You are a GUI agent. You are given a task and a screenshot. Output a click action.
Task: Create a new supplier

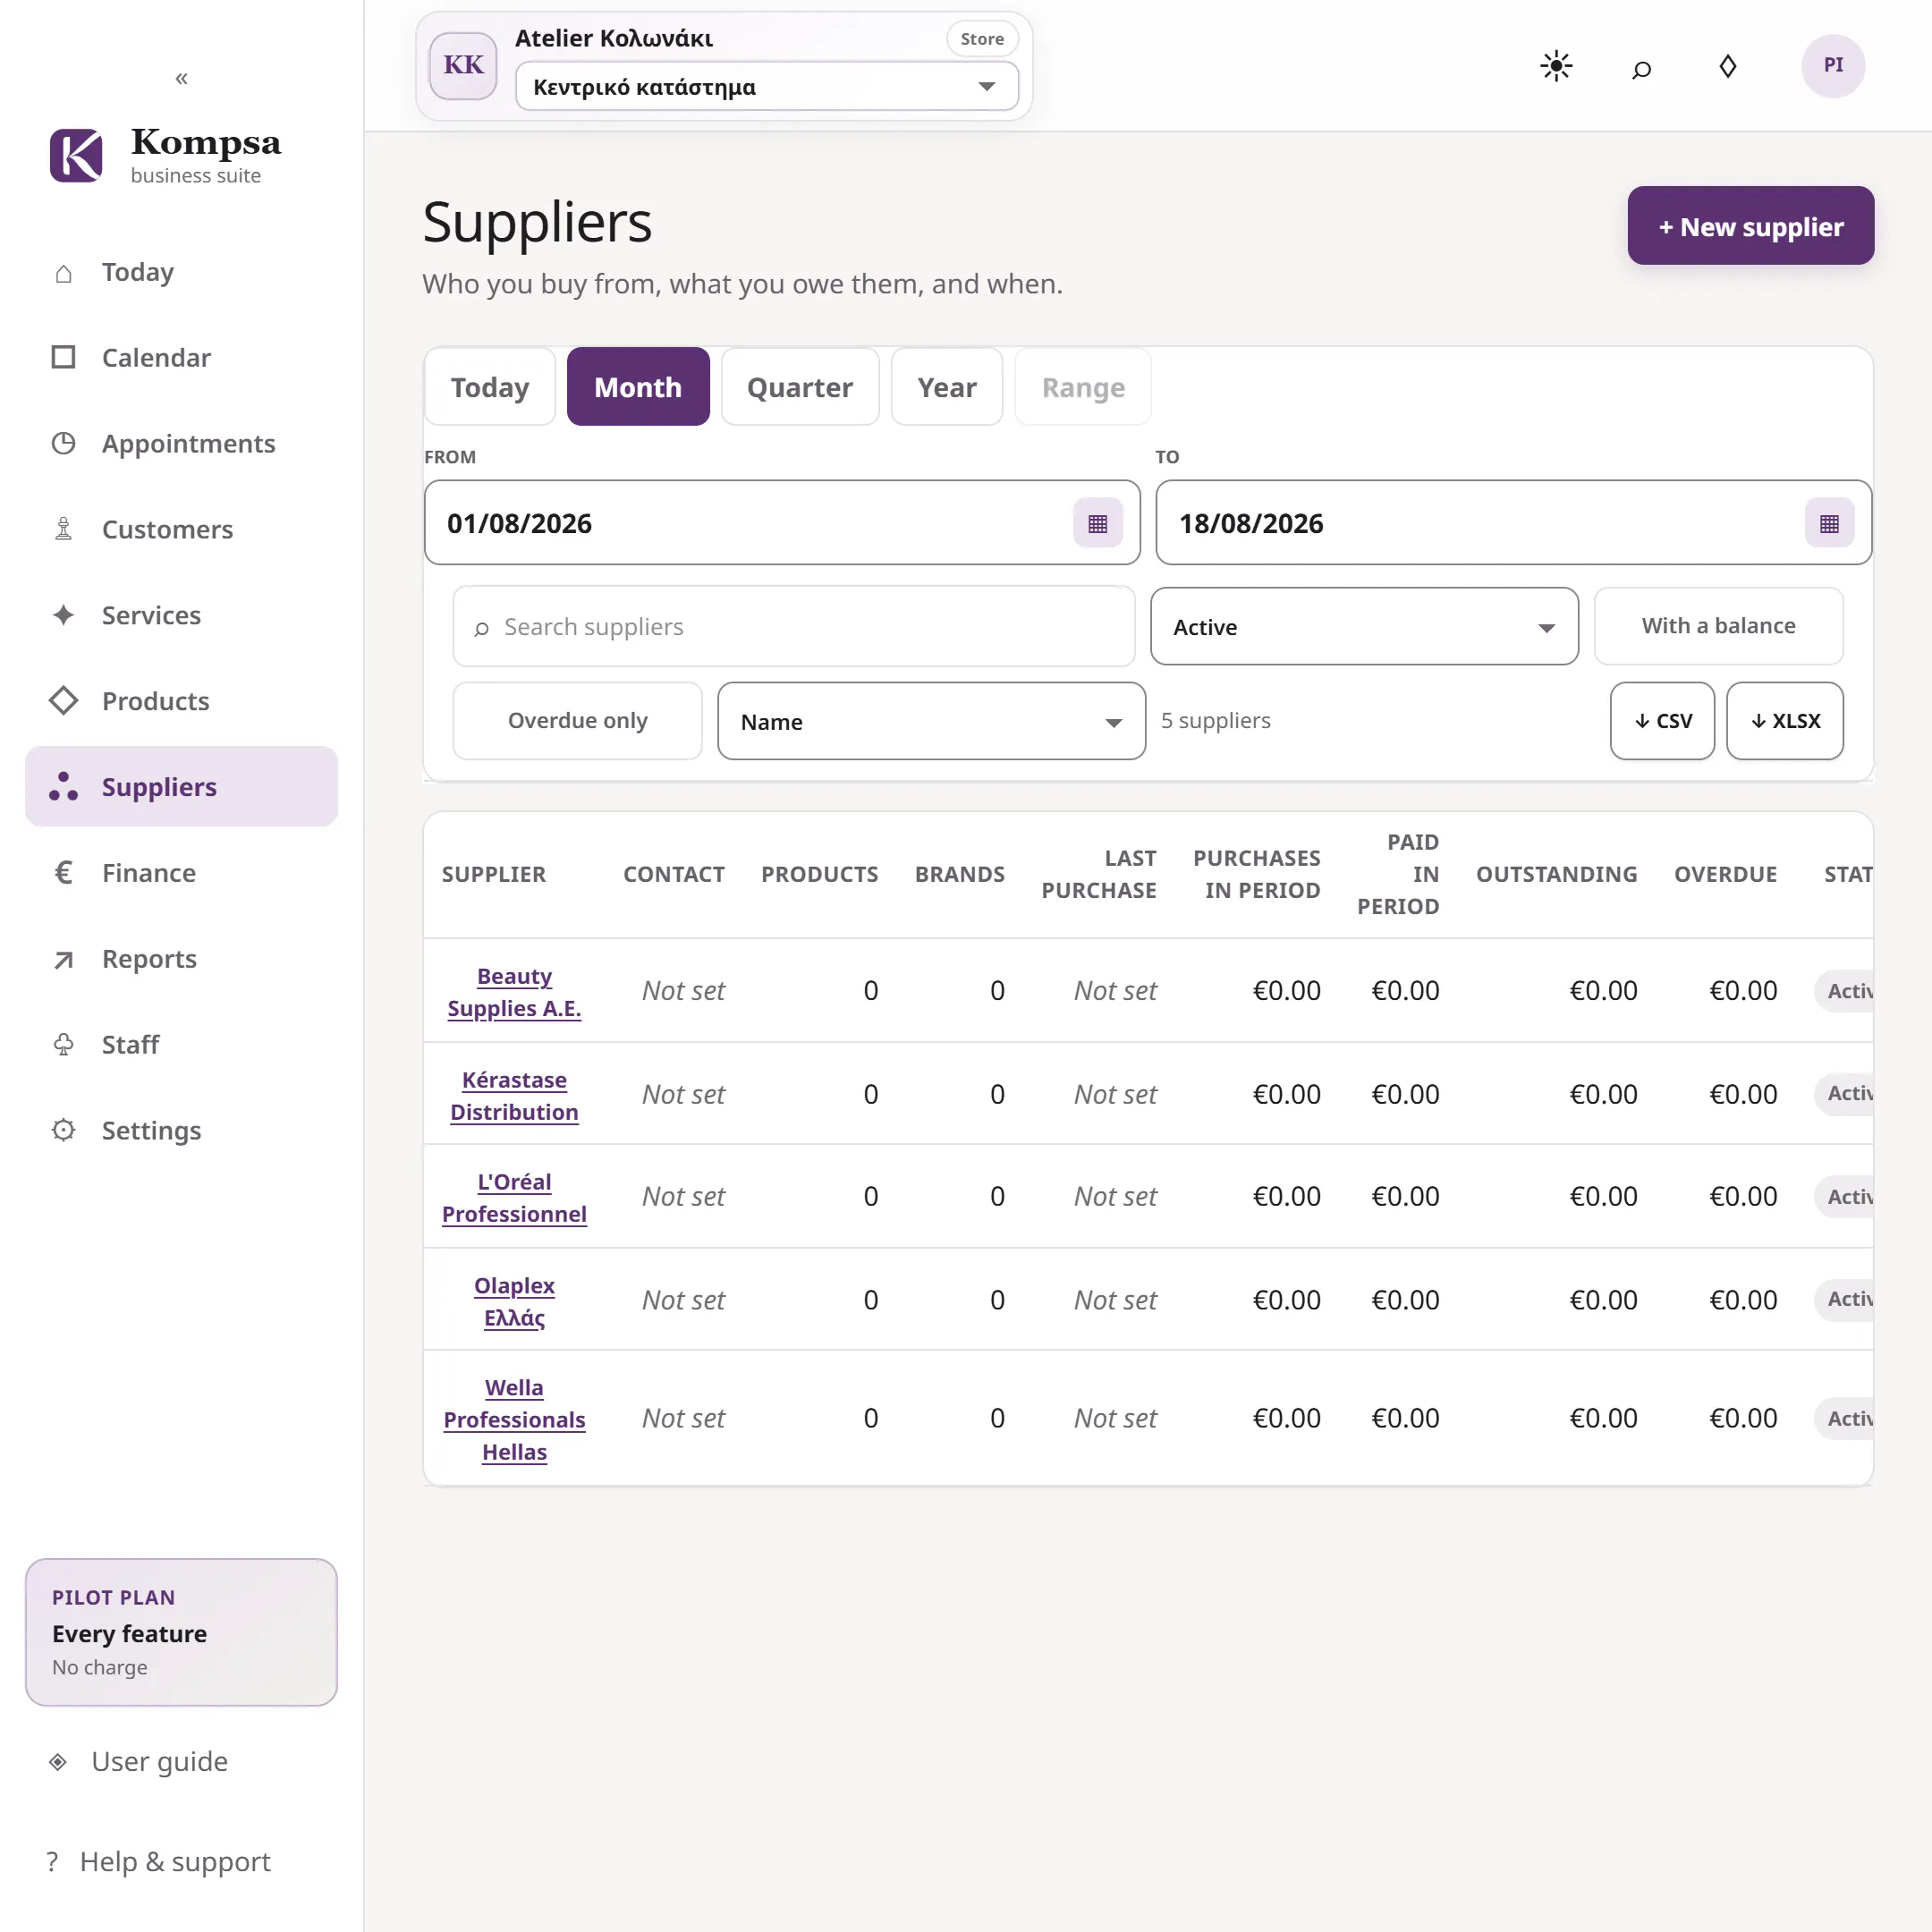click(1750, 226)
